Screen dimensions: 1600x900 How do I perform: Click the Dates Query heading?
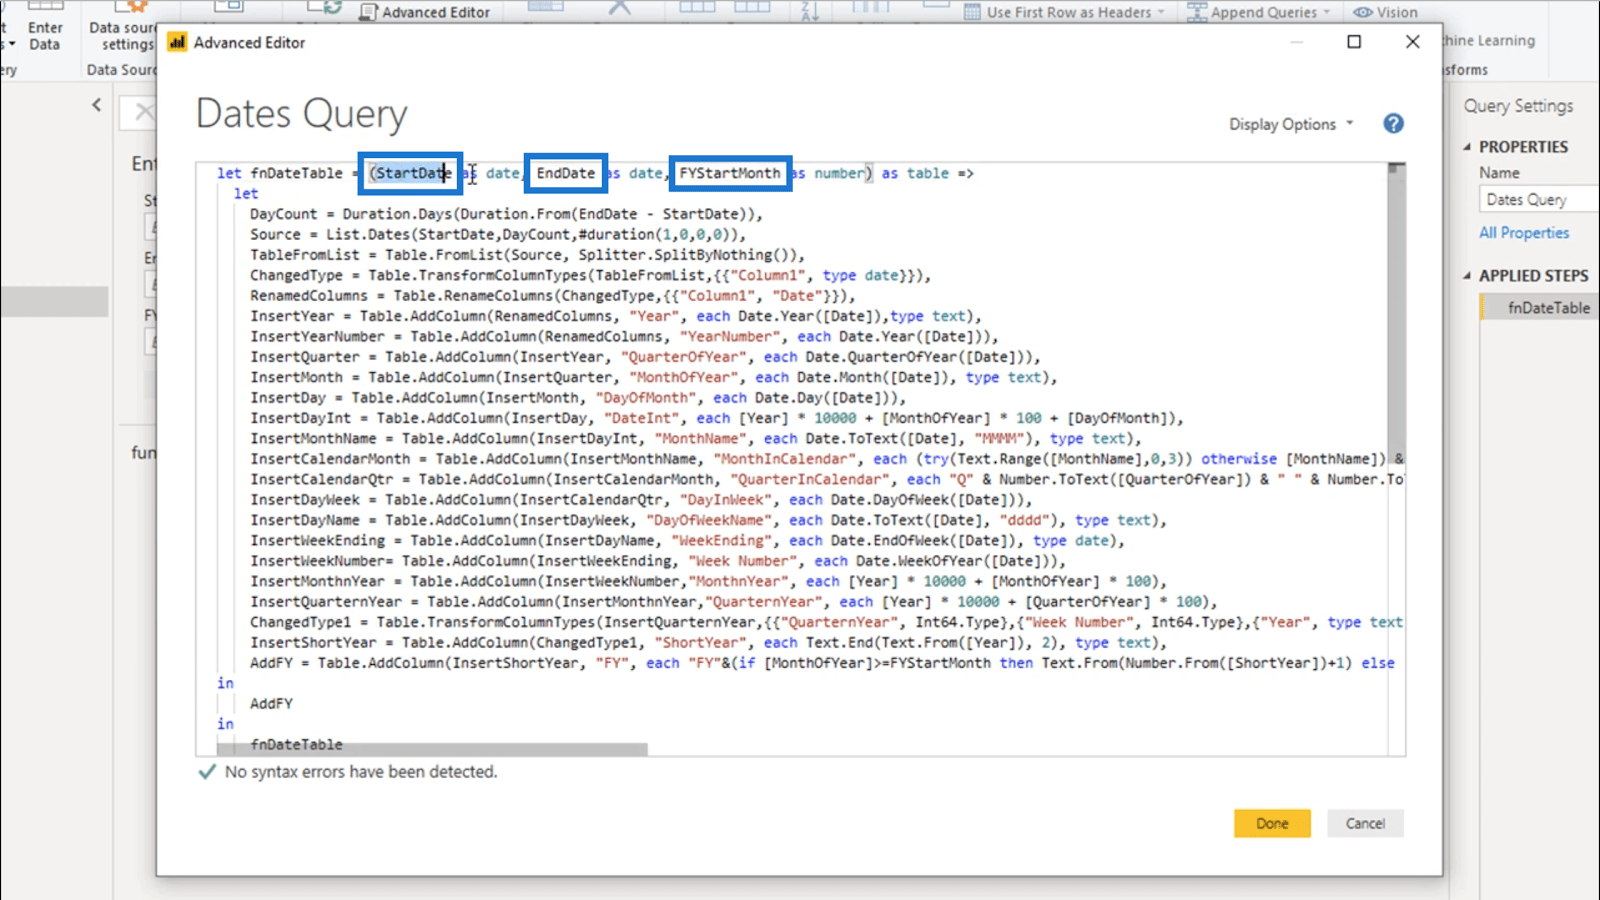click(x=301, y=113)
